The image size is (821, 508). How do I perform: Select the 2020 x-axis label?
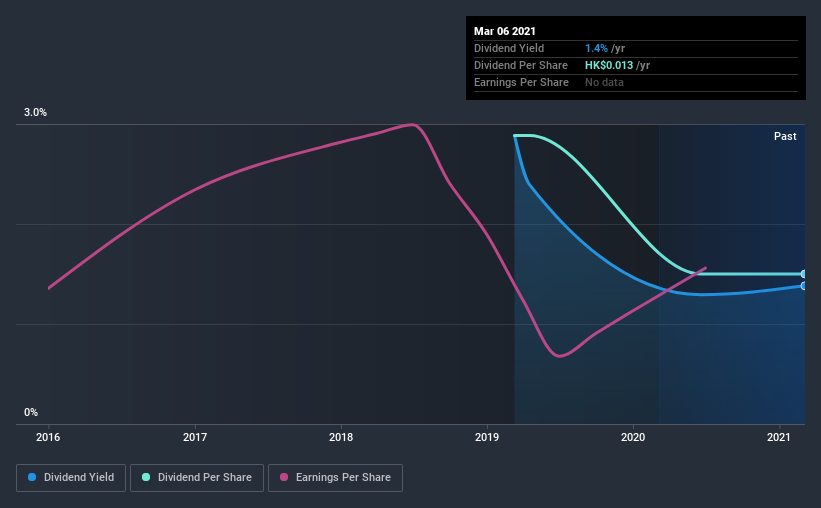coord(633,437)
